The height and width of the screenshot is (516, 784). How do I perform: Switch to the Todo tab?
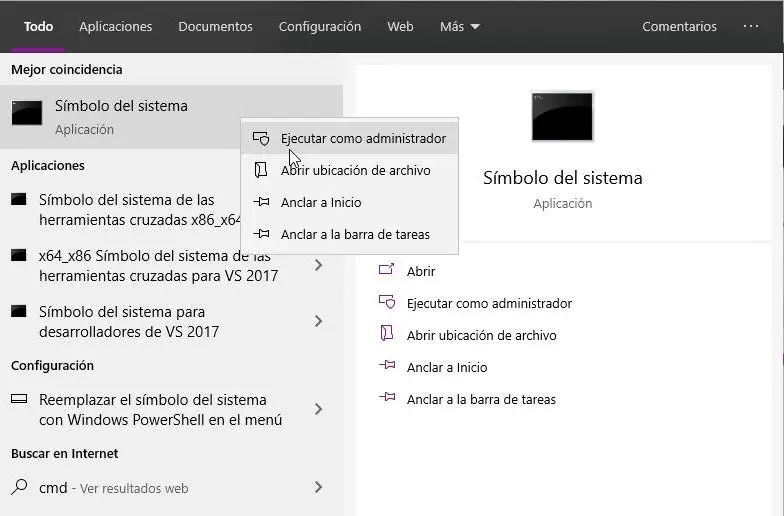coord(38,26)
